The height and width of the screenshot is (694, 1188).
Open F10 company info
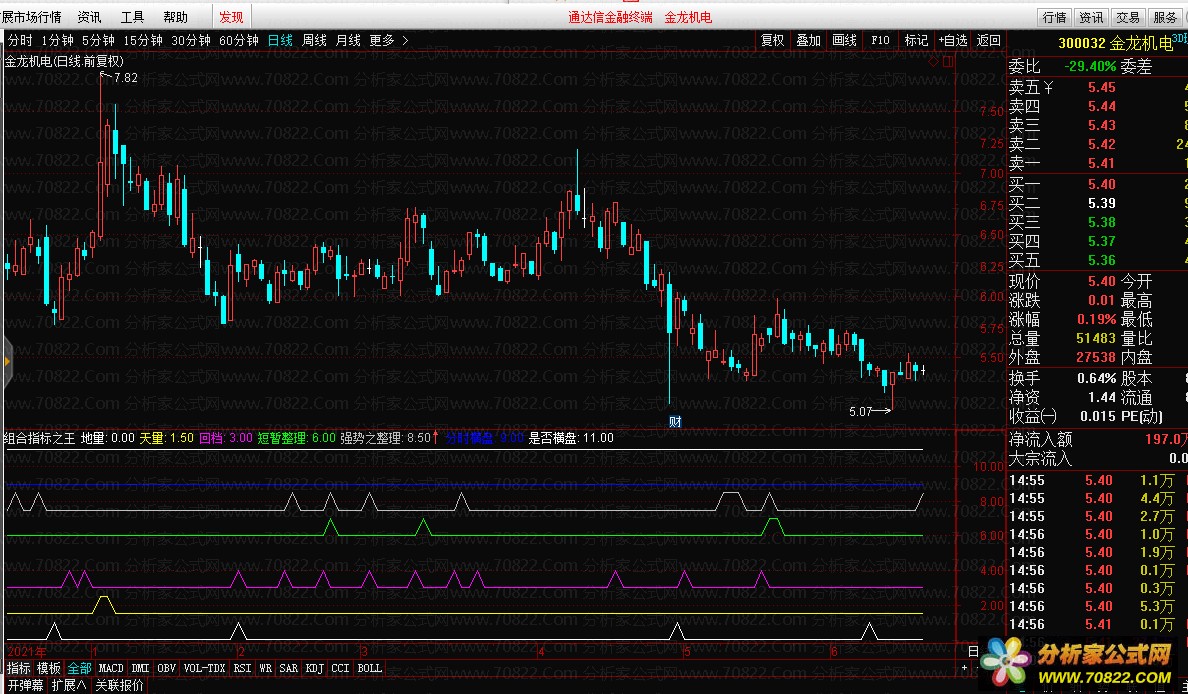pos(880,40)
